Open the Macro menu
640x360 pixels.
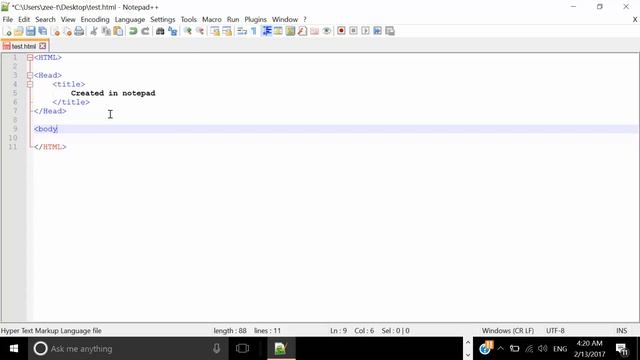tap(211, 20)
